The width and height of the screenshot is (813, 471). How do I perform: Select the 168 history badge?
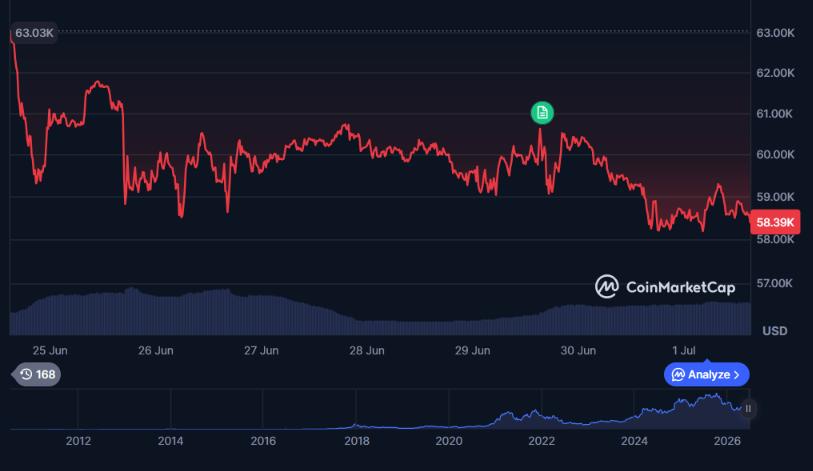click(37, 375)
